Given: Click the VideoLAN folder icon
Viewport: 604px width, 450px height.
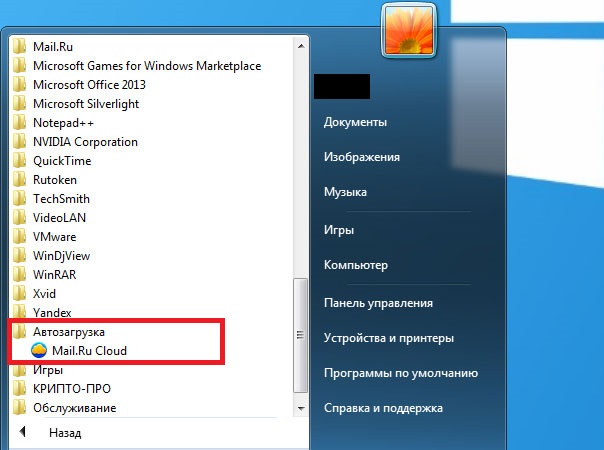Looking at the screenshot, I should [19, 218].
